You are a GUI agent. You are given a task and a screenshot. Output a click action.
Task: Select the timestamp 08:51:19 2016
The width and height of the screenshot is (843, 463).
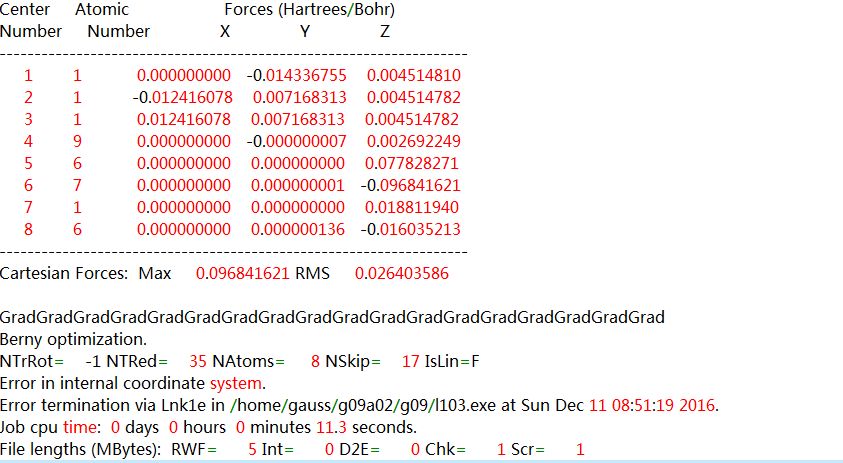[663, 406]
